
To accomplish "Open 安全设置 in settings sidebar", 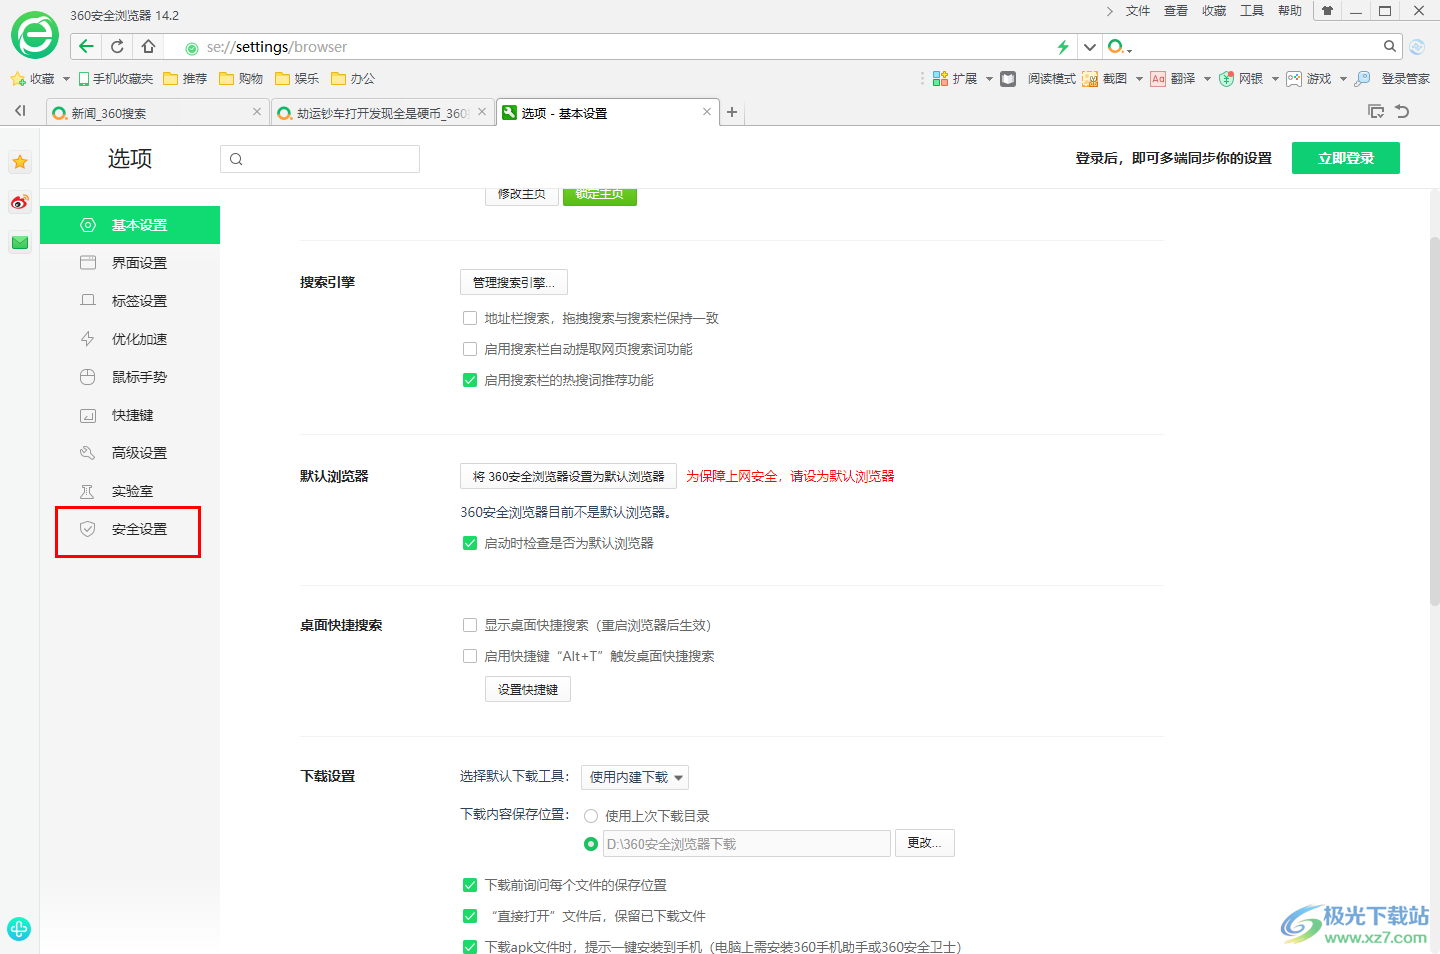I will click(130, 529).
